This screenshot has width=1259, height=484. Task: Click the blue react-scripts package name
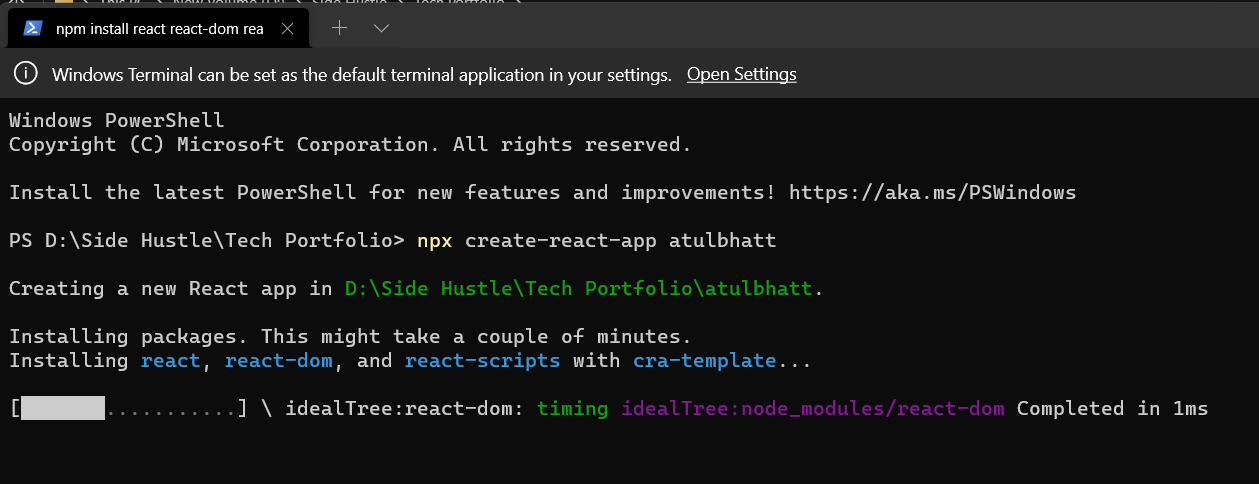point(482,360)
